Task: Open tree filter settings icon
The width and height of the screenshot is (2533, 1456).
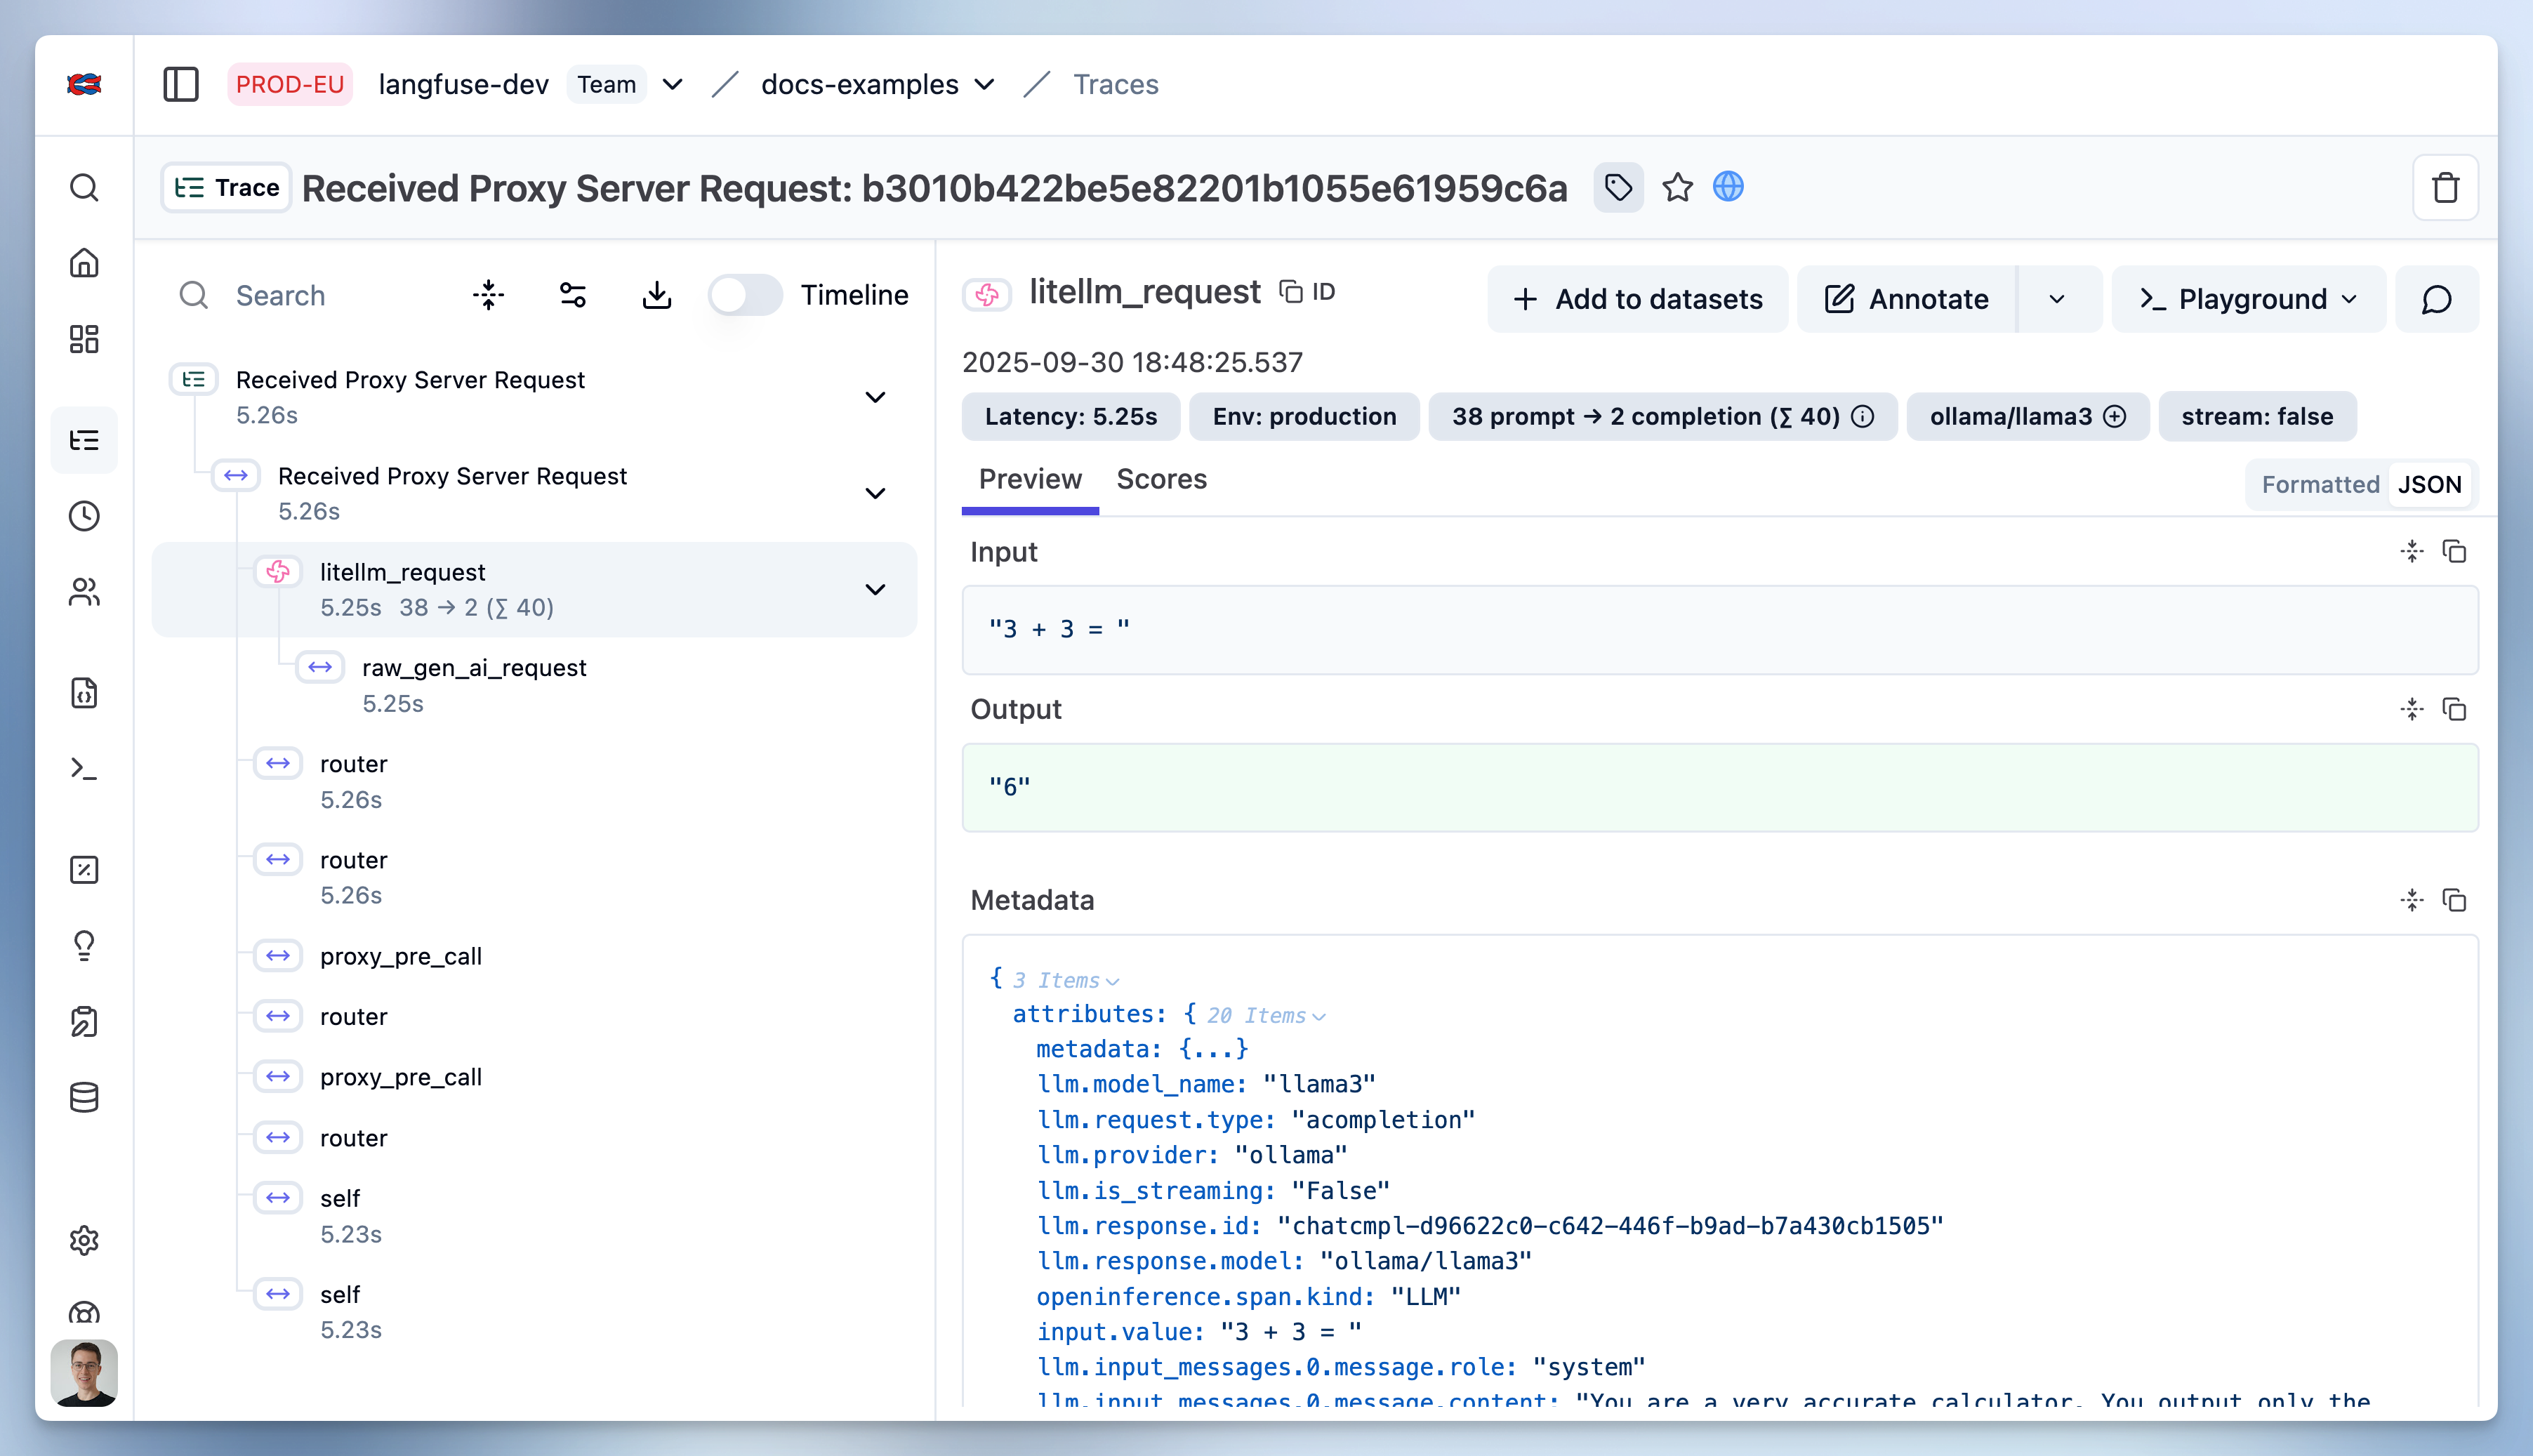Action: (572, 295)
